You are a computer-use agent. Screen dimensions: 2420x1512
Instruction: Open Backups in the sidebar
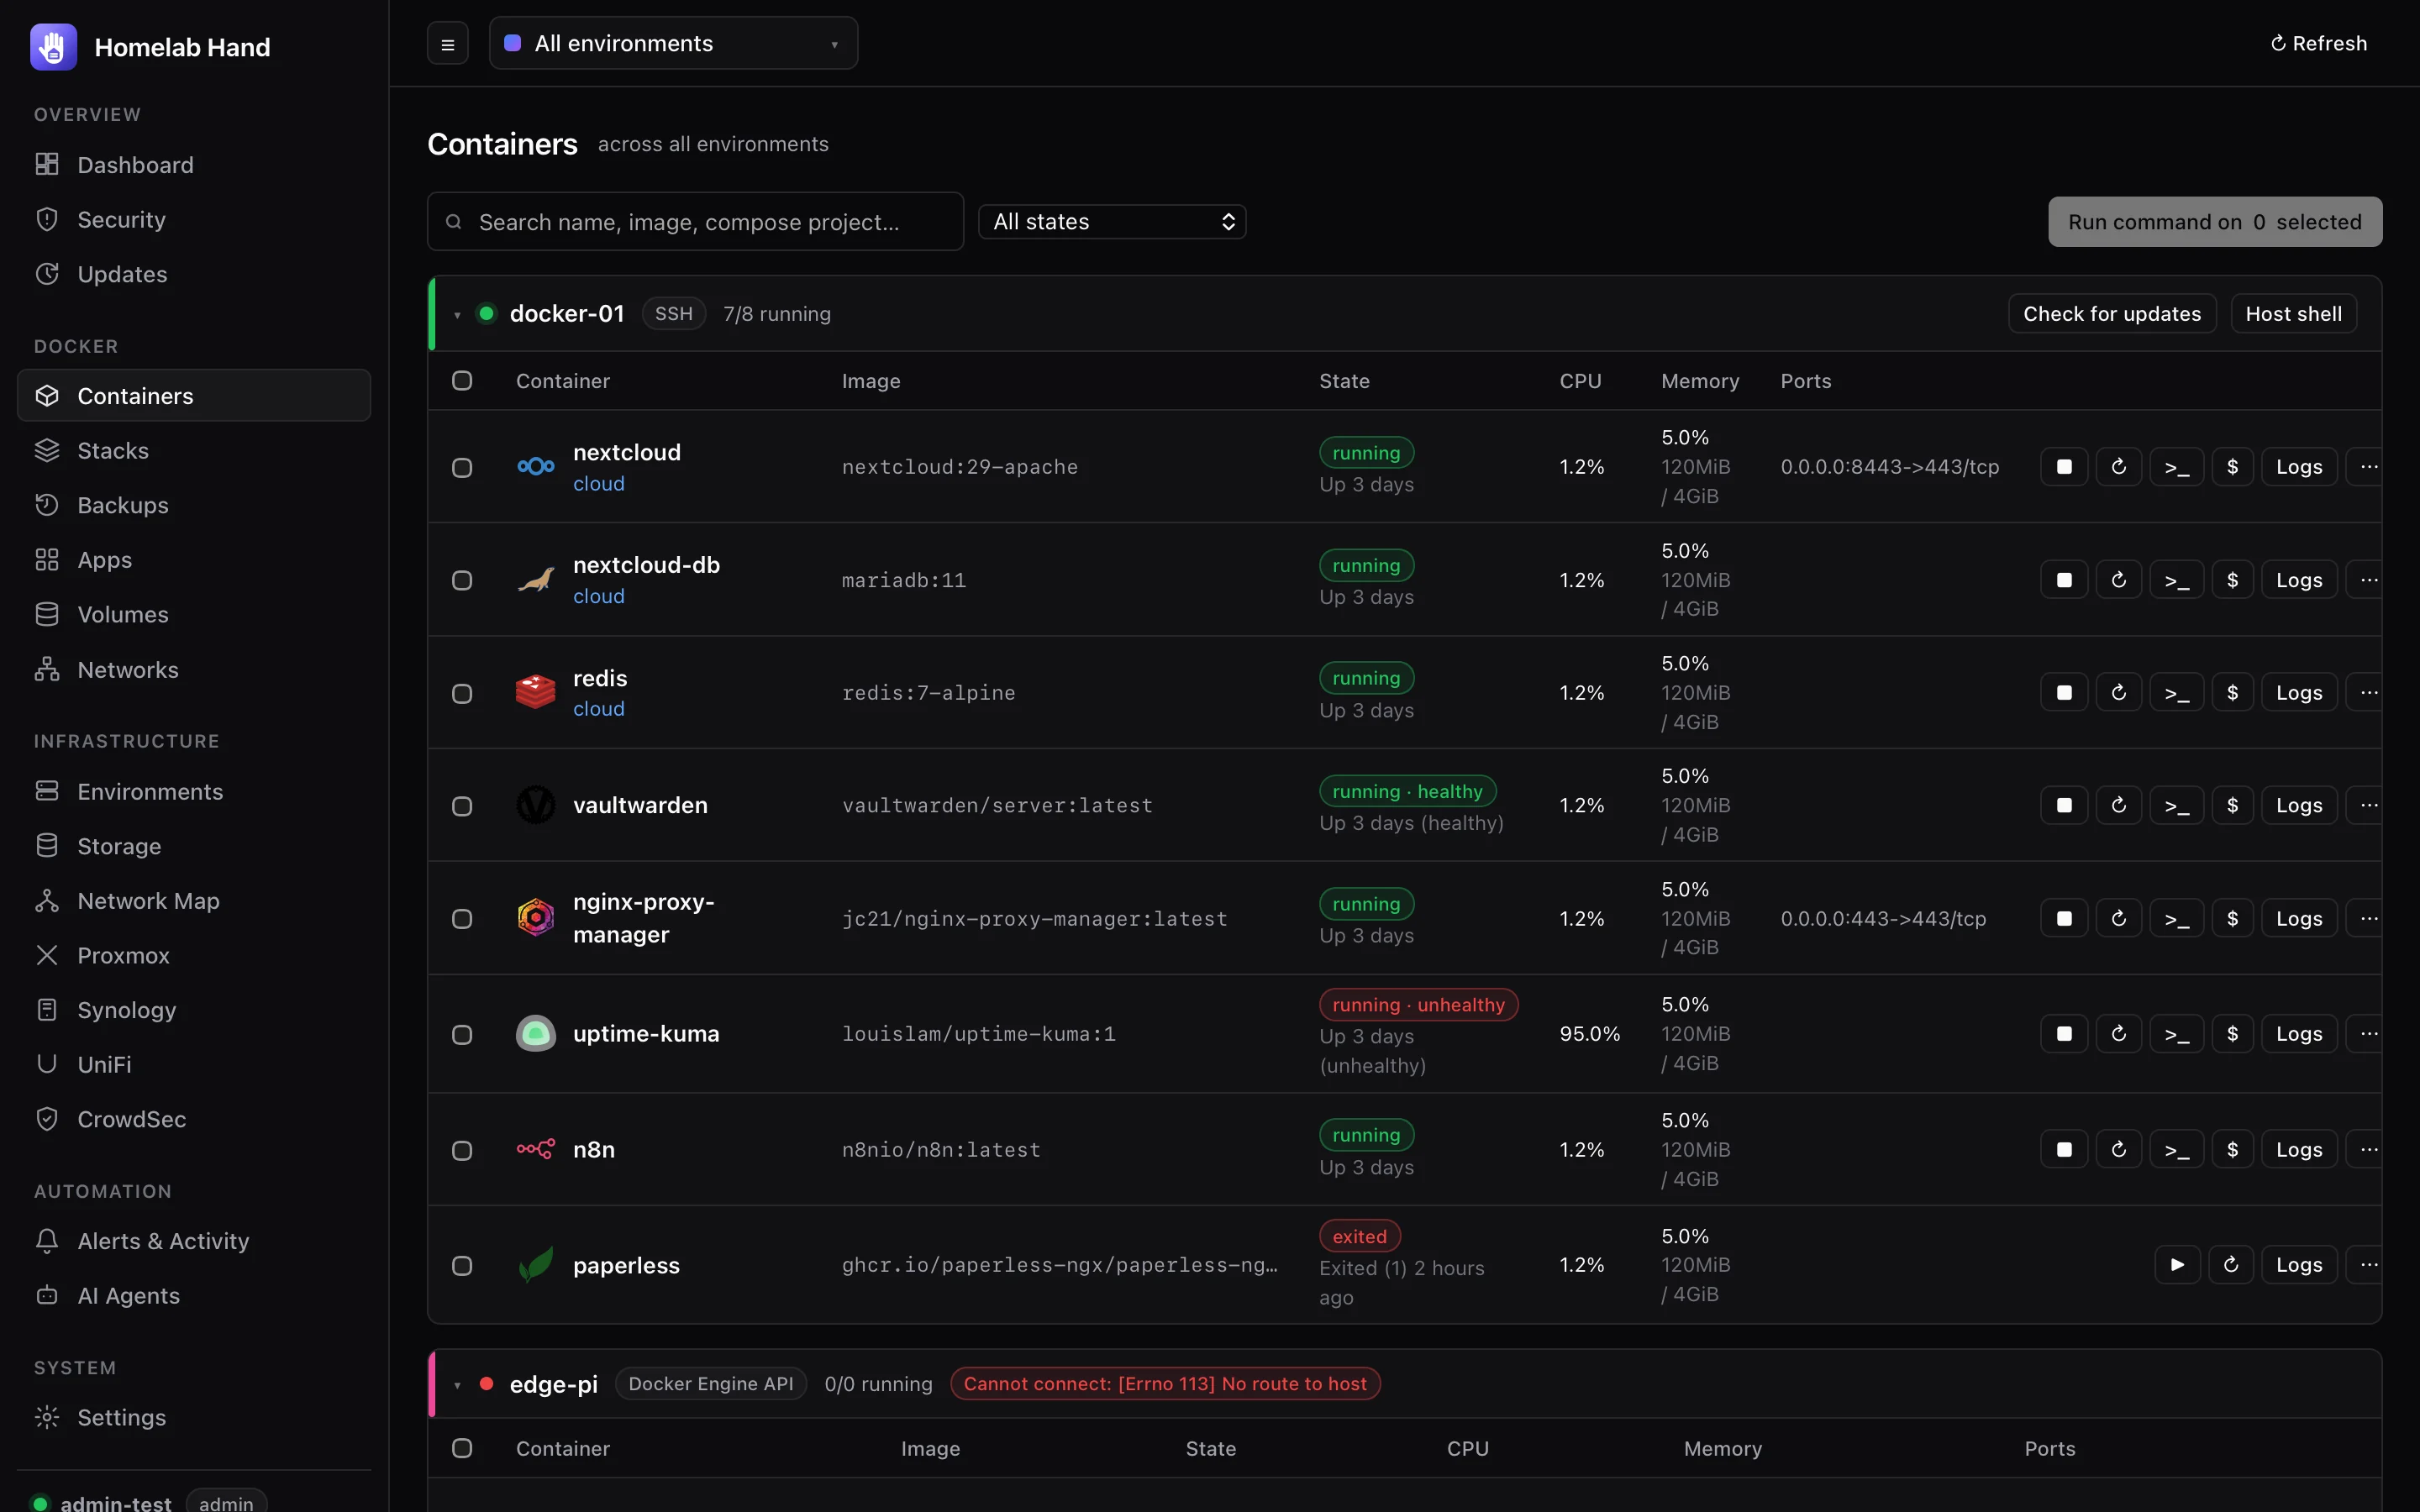pyautogui.click(x=194, y=506)
